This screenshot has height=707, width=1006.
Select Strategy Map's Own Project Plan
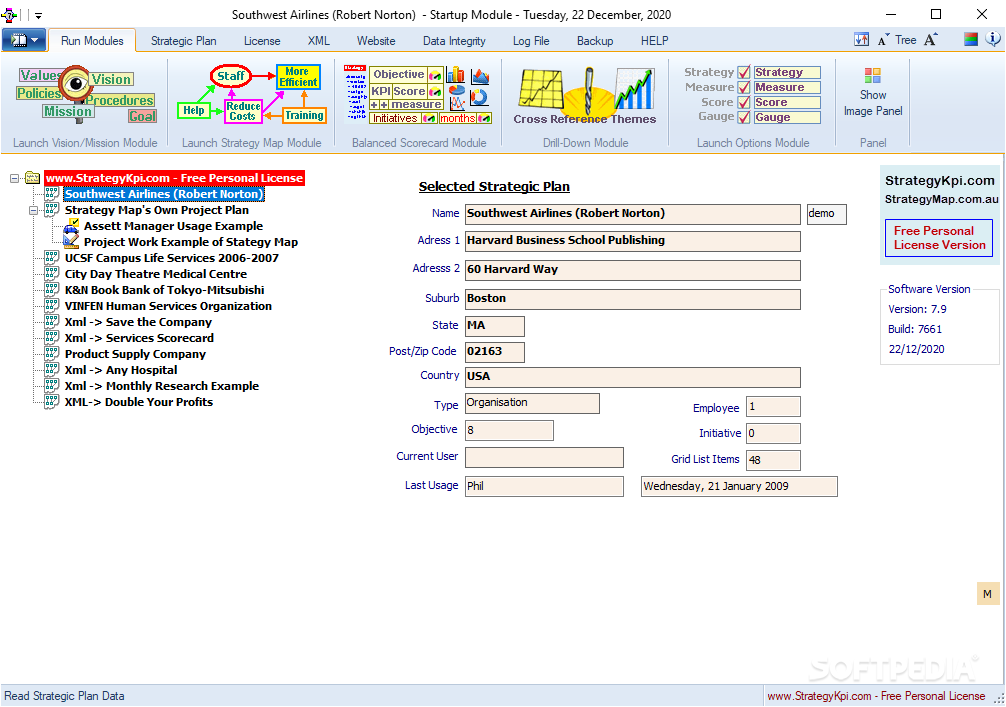pyautogui.click(x=157, y=210)
